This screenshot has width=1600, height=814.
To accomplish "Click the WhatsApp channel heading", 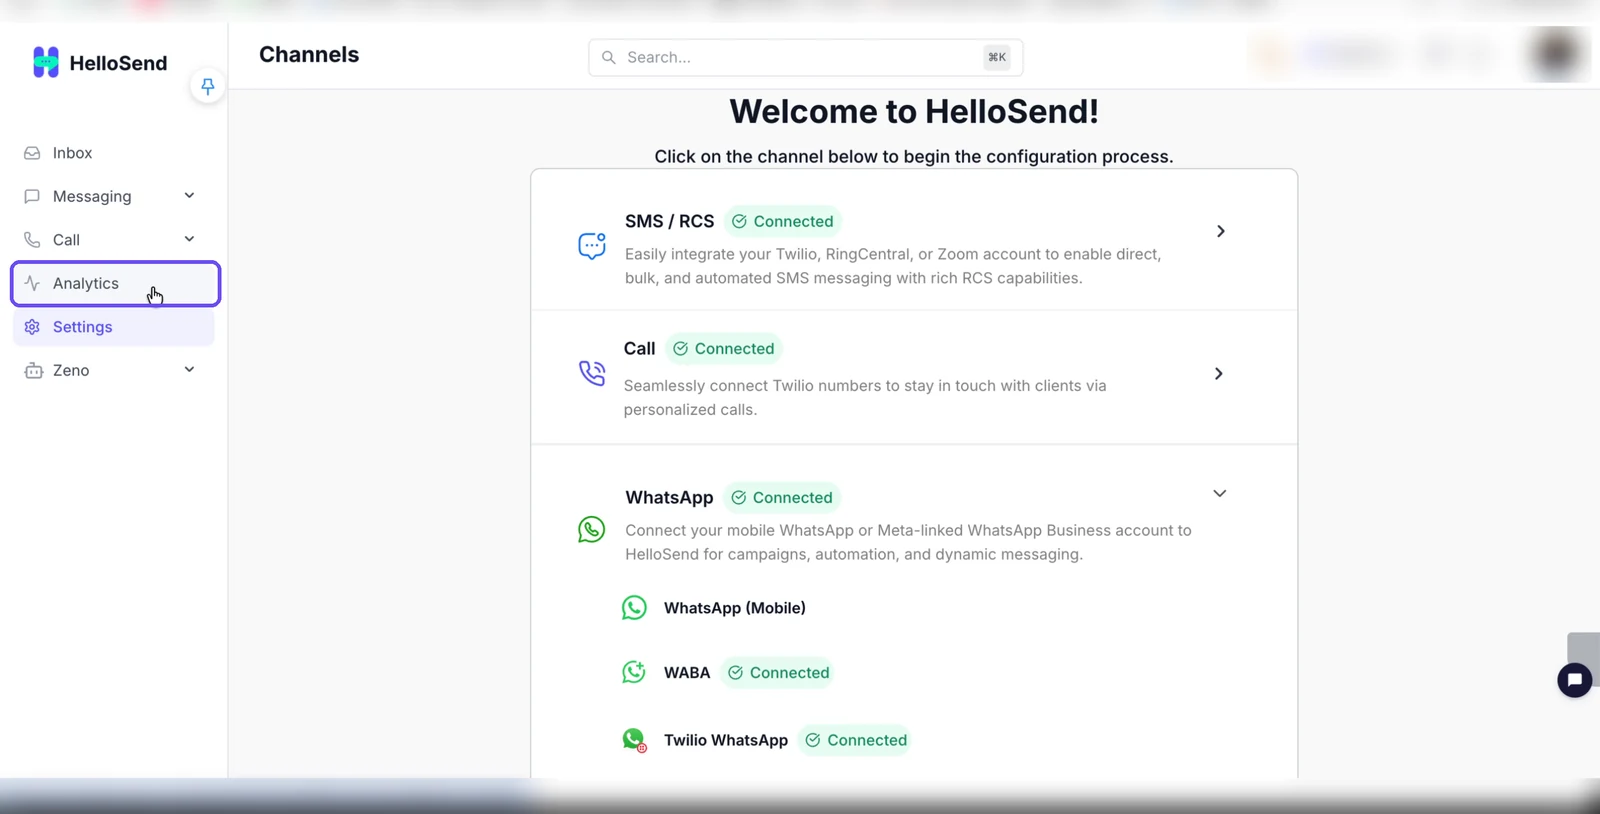I will point(669,497).
